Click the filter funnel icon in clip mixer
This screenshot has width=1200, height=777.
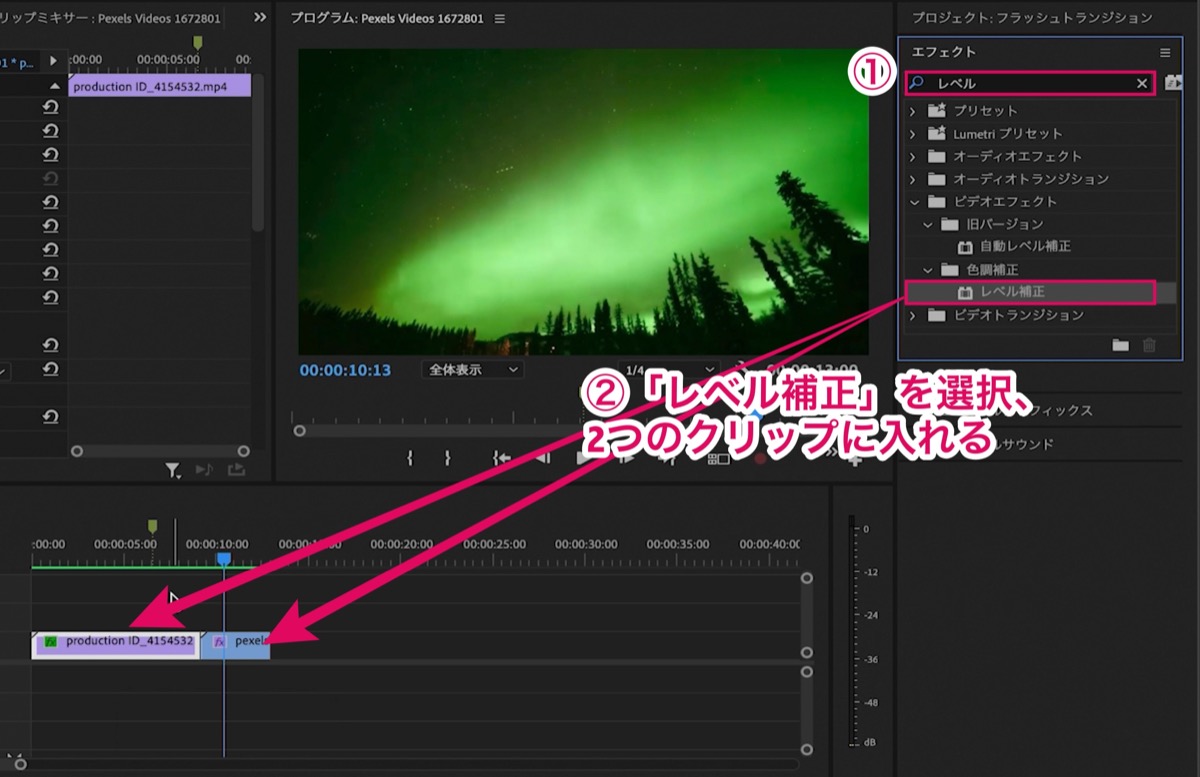pos(173,470)
